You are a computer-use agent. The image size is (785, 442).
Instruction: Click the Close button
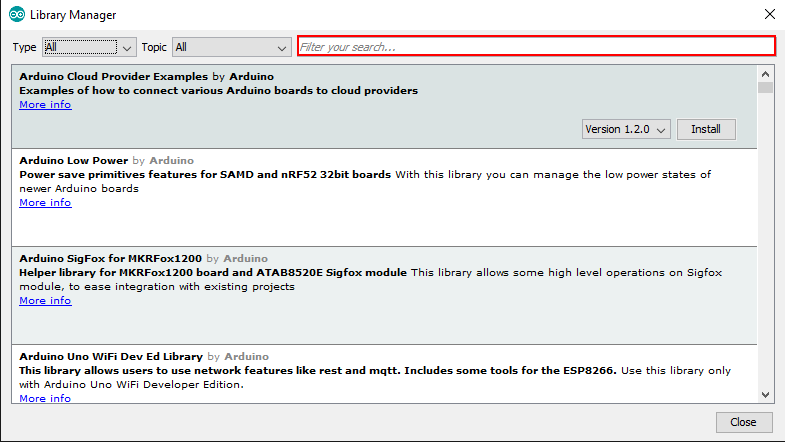tap(743, 422)
